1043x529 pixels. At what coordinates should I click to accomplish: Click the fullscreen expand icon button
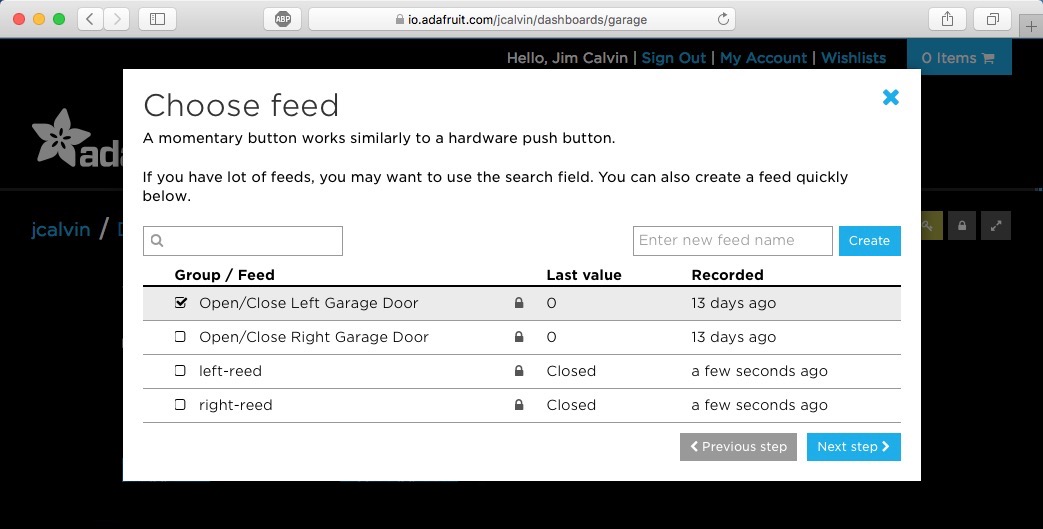tap(996, 226)
